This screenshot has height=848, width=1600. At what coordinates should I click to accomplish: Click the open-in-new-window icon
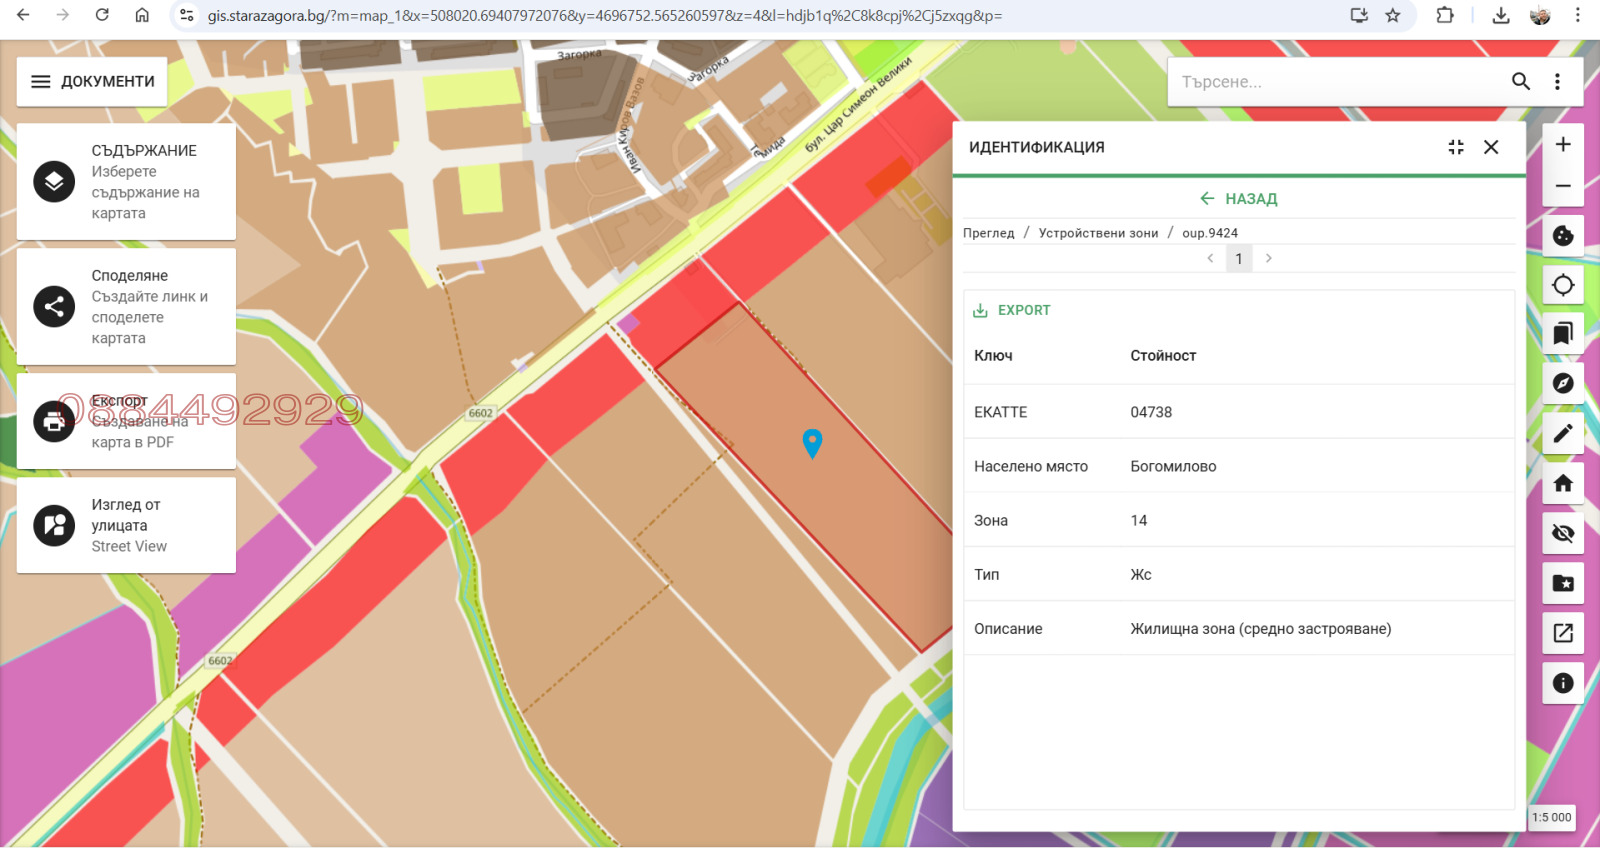[x=1563, y=633]
